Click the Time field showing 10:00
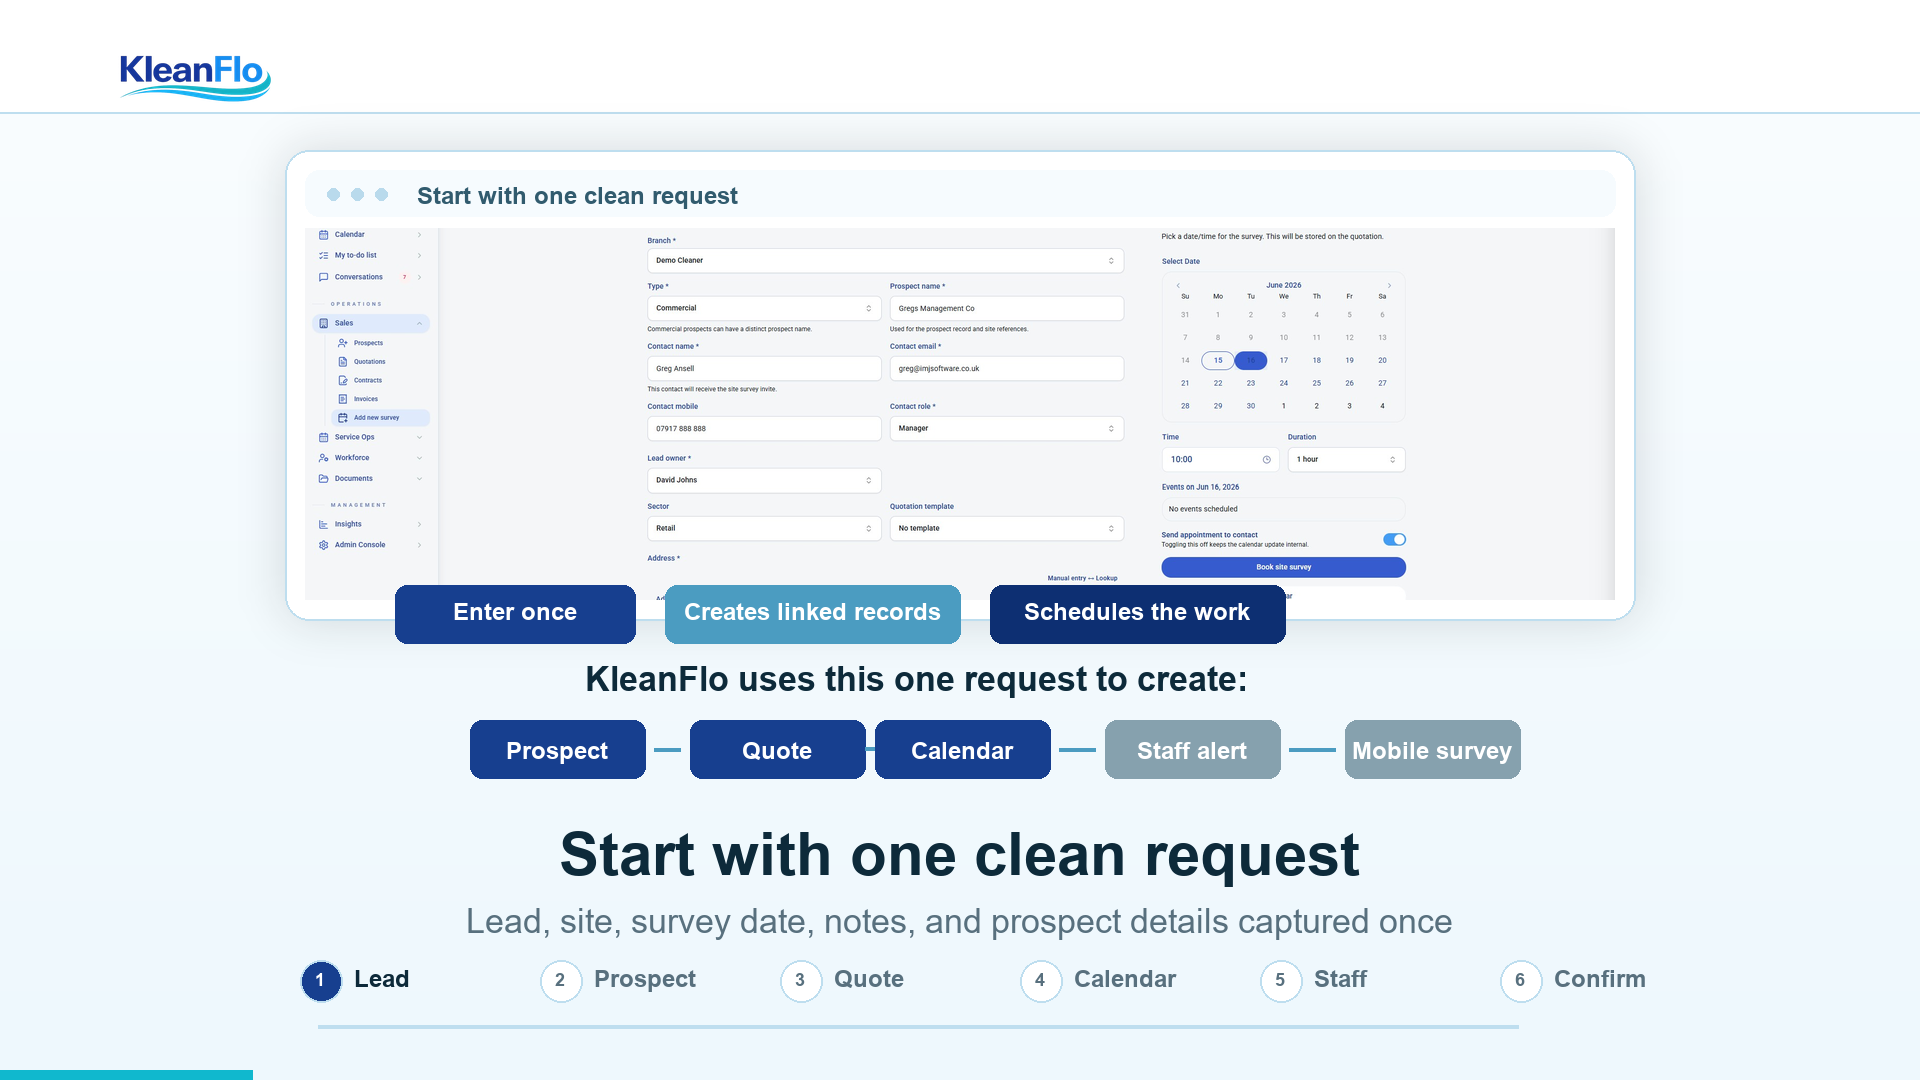The width and height of the screenshot is (1920, 1080). (x=1220, y=460)
